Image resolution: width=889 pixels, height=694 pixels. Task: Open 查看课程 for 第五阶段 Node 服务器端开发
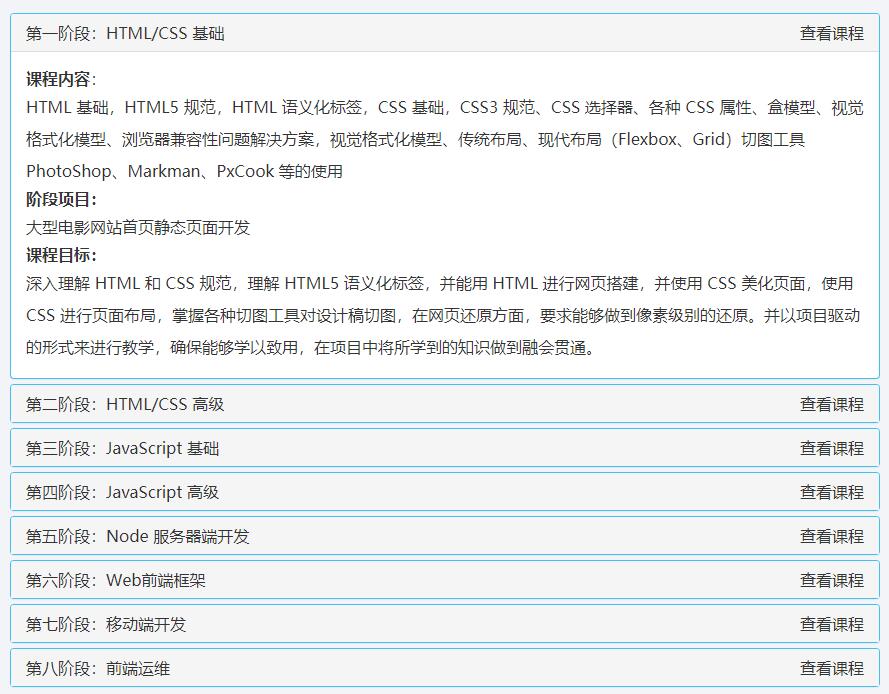[x=832, y=536]
